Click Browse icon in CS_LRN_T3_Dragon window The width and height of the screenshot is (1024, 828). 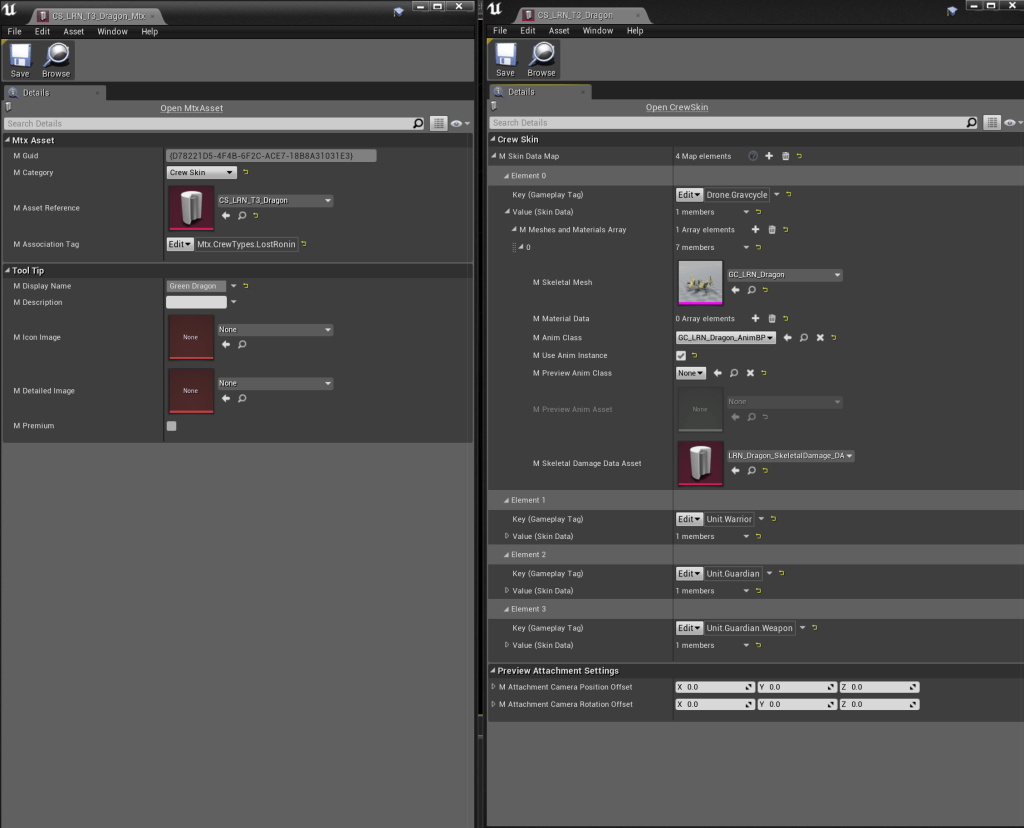point(541,59)
